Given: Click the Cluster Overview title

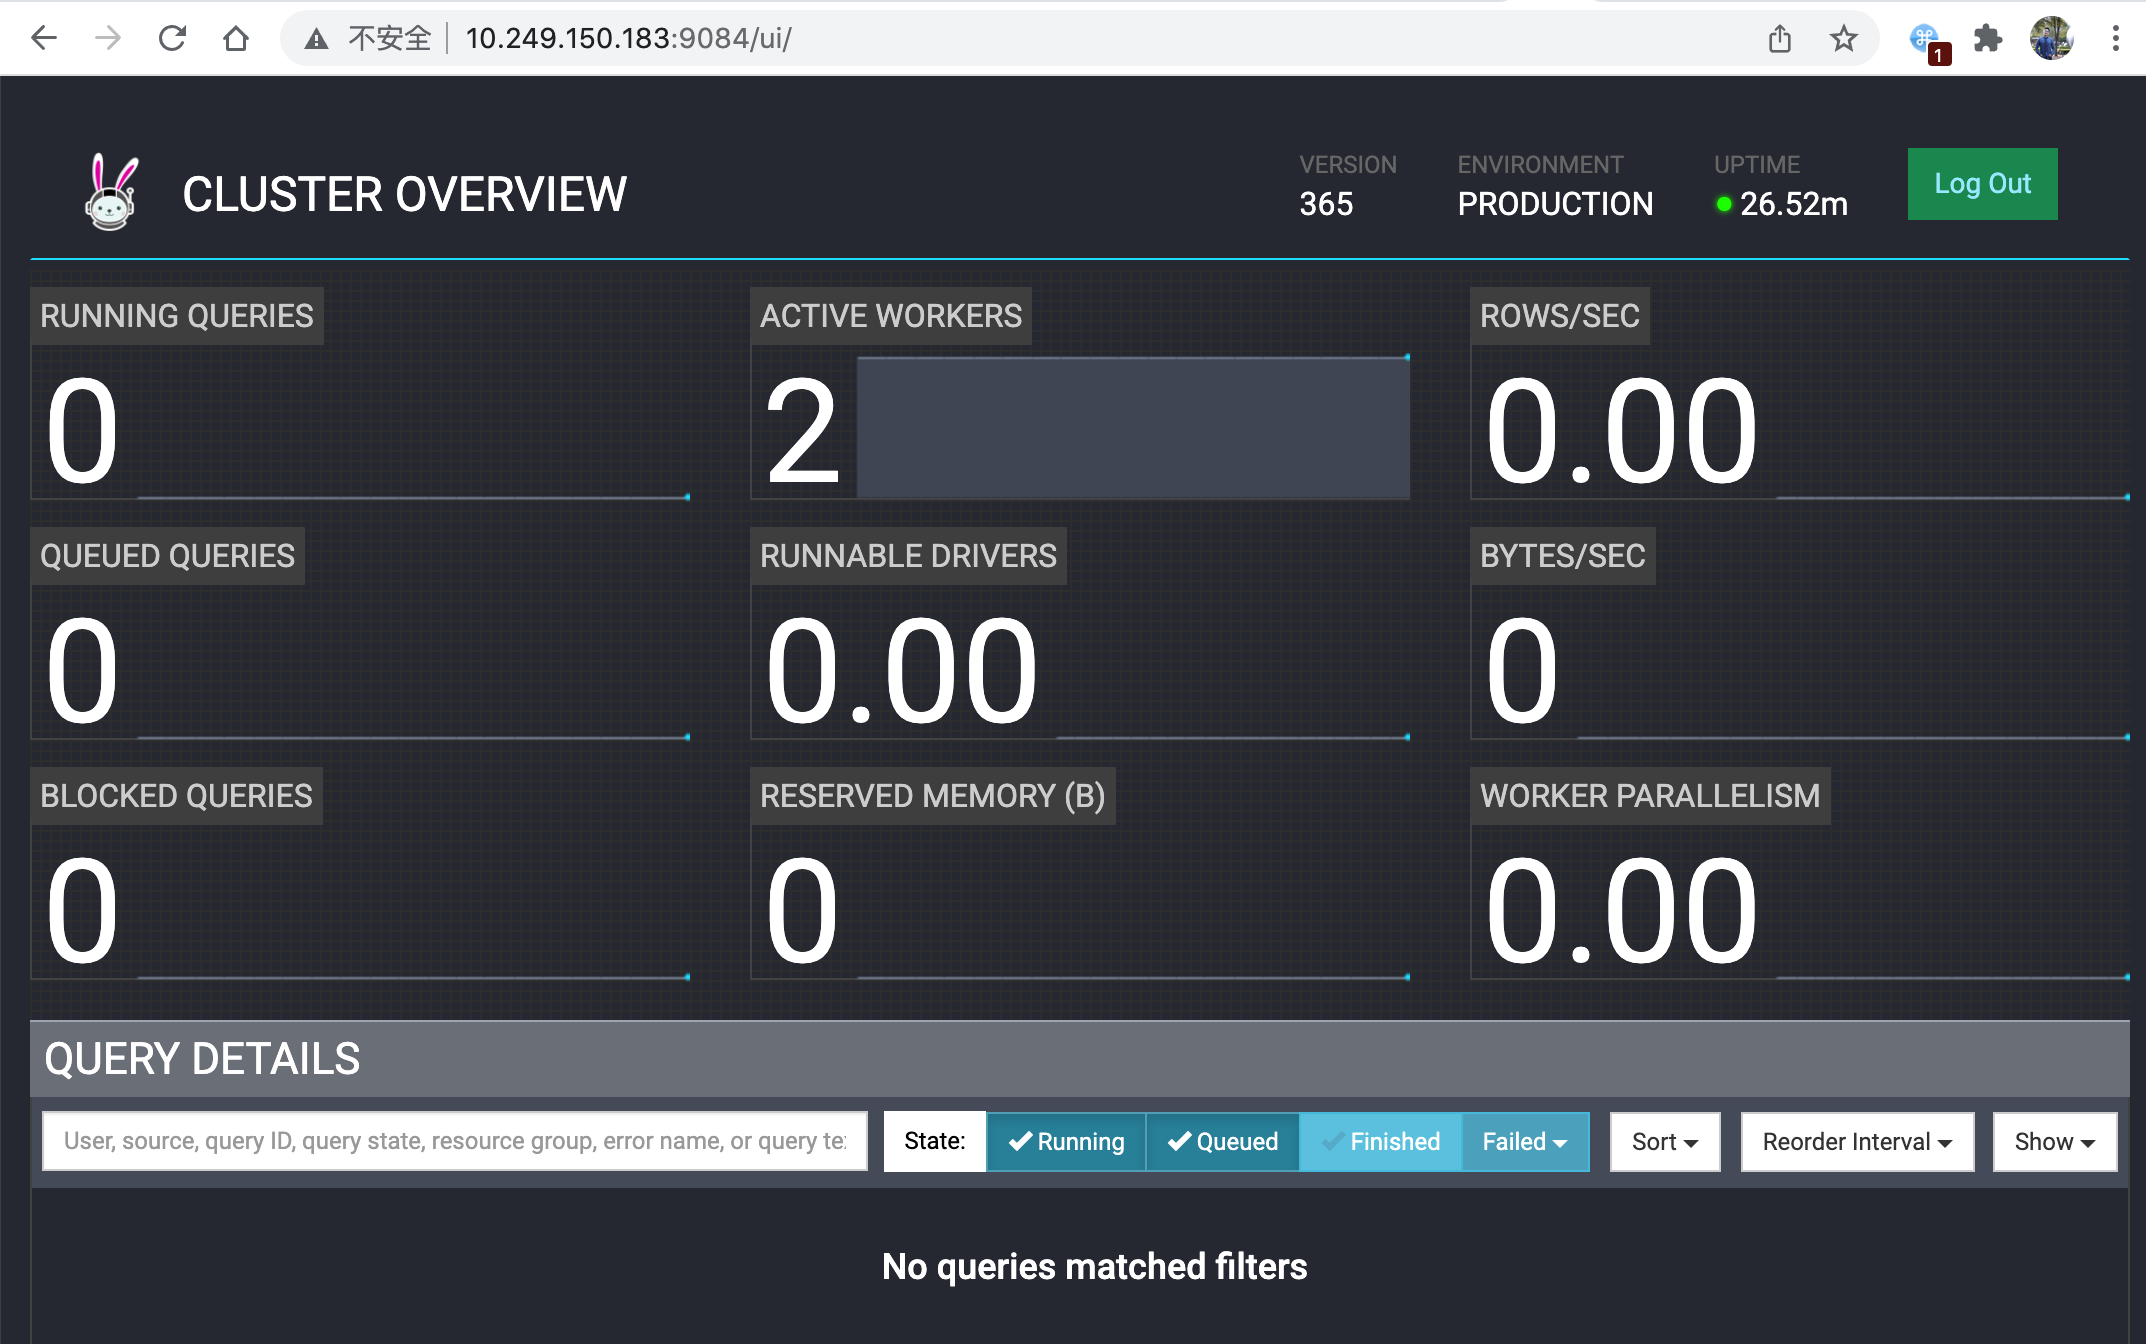Looking at the screenshot, I should 404,194.
